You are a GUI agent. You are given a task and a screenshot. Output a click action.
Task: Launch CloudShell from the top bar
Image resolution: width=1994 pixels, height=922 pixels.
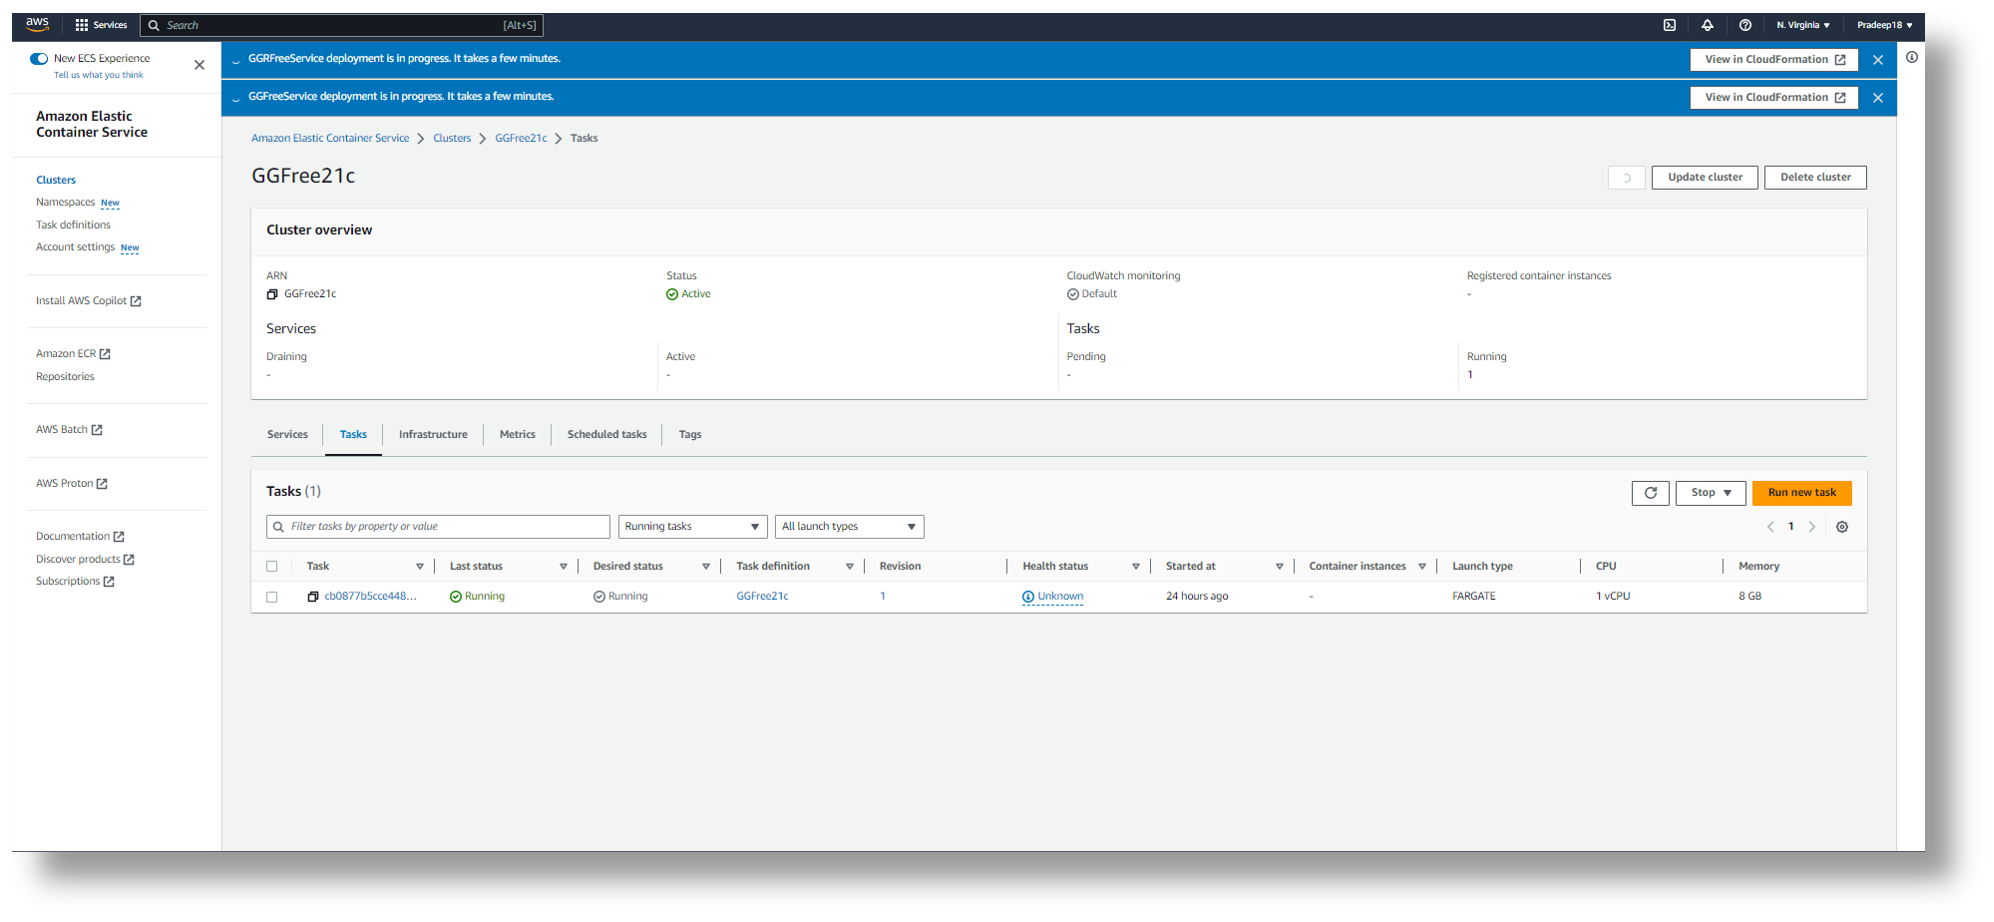1669,25
